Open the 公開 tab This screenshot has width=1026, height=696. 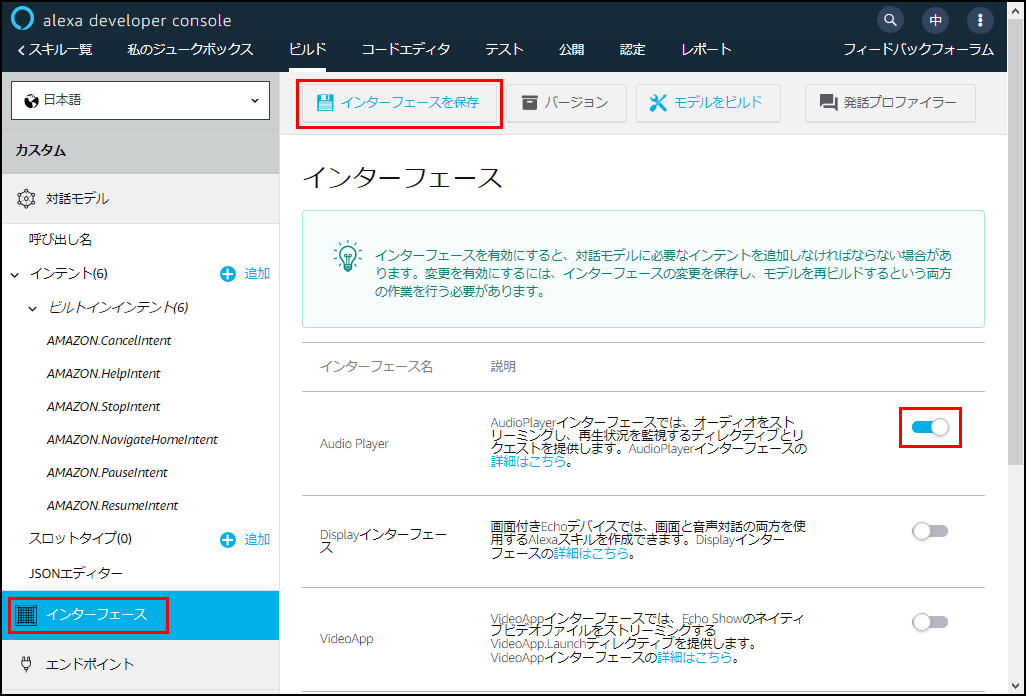[571, 49]
